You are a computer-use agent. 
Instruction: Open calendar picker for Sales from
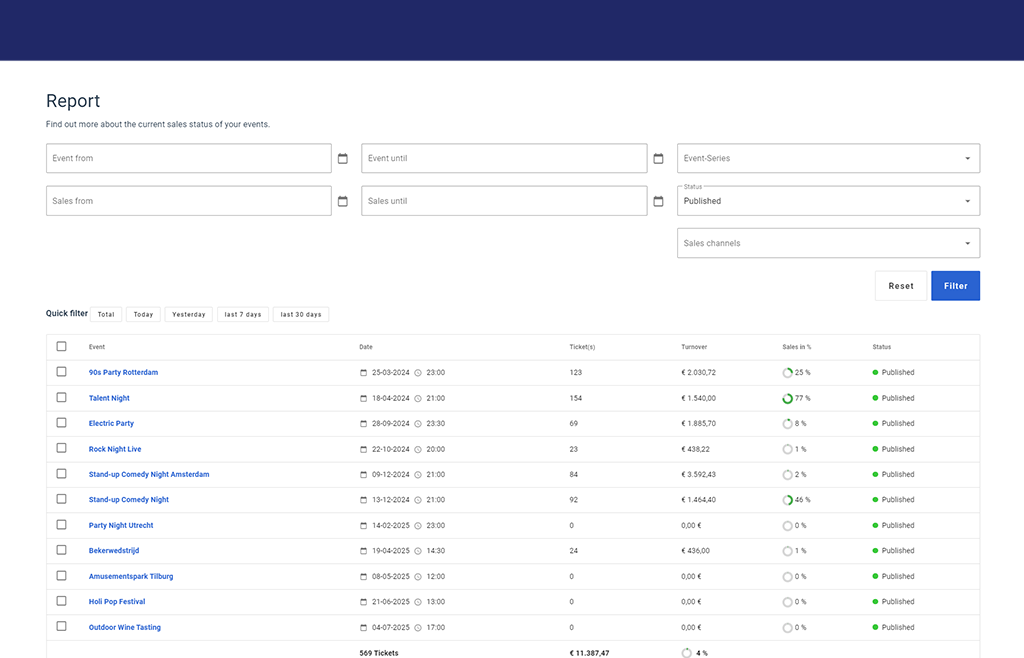[x=342, y=201]
